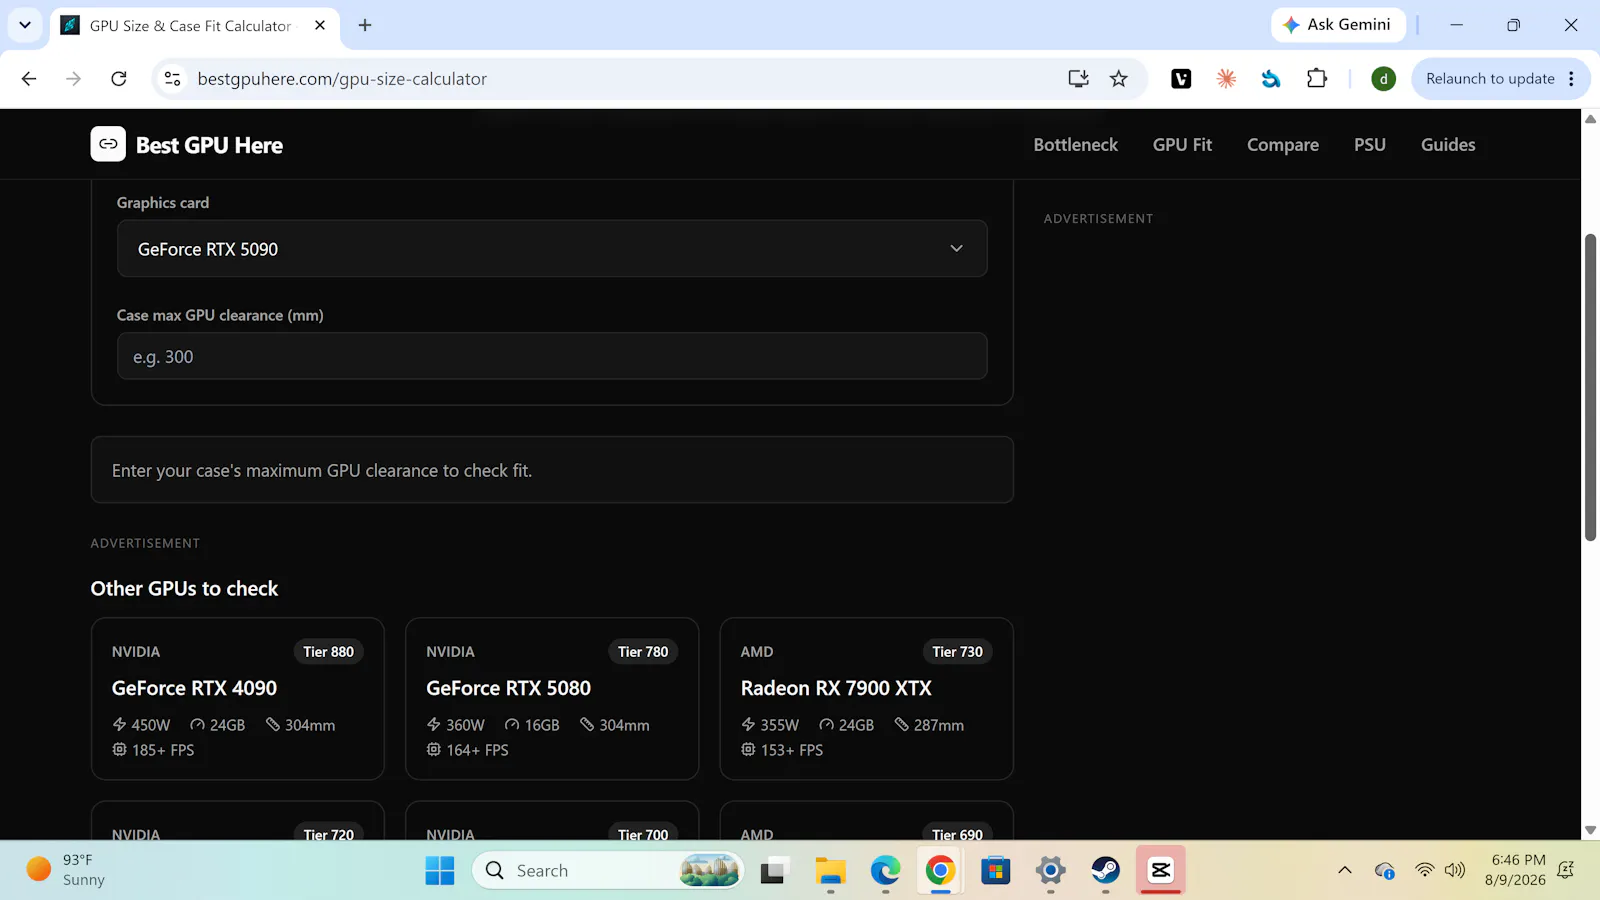Open the PSU nav item

tap(1369, 144)
